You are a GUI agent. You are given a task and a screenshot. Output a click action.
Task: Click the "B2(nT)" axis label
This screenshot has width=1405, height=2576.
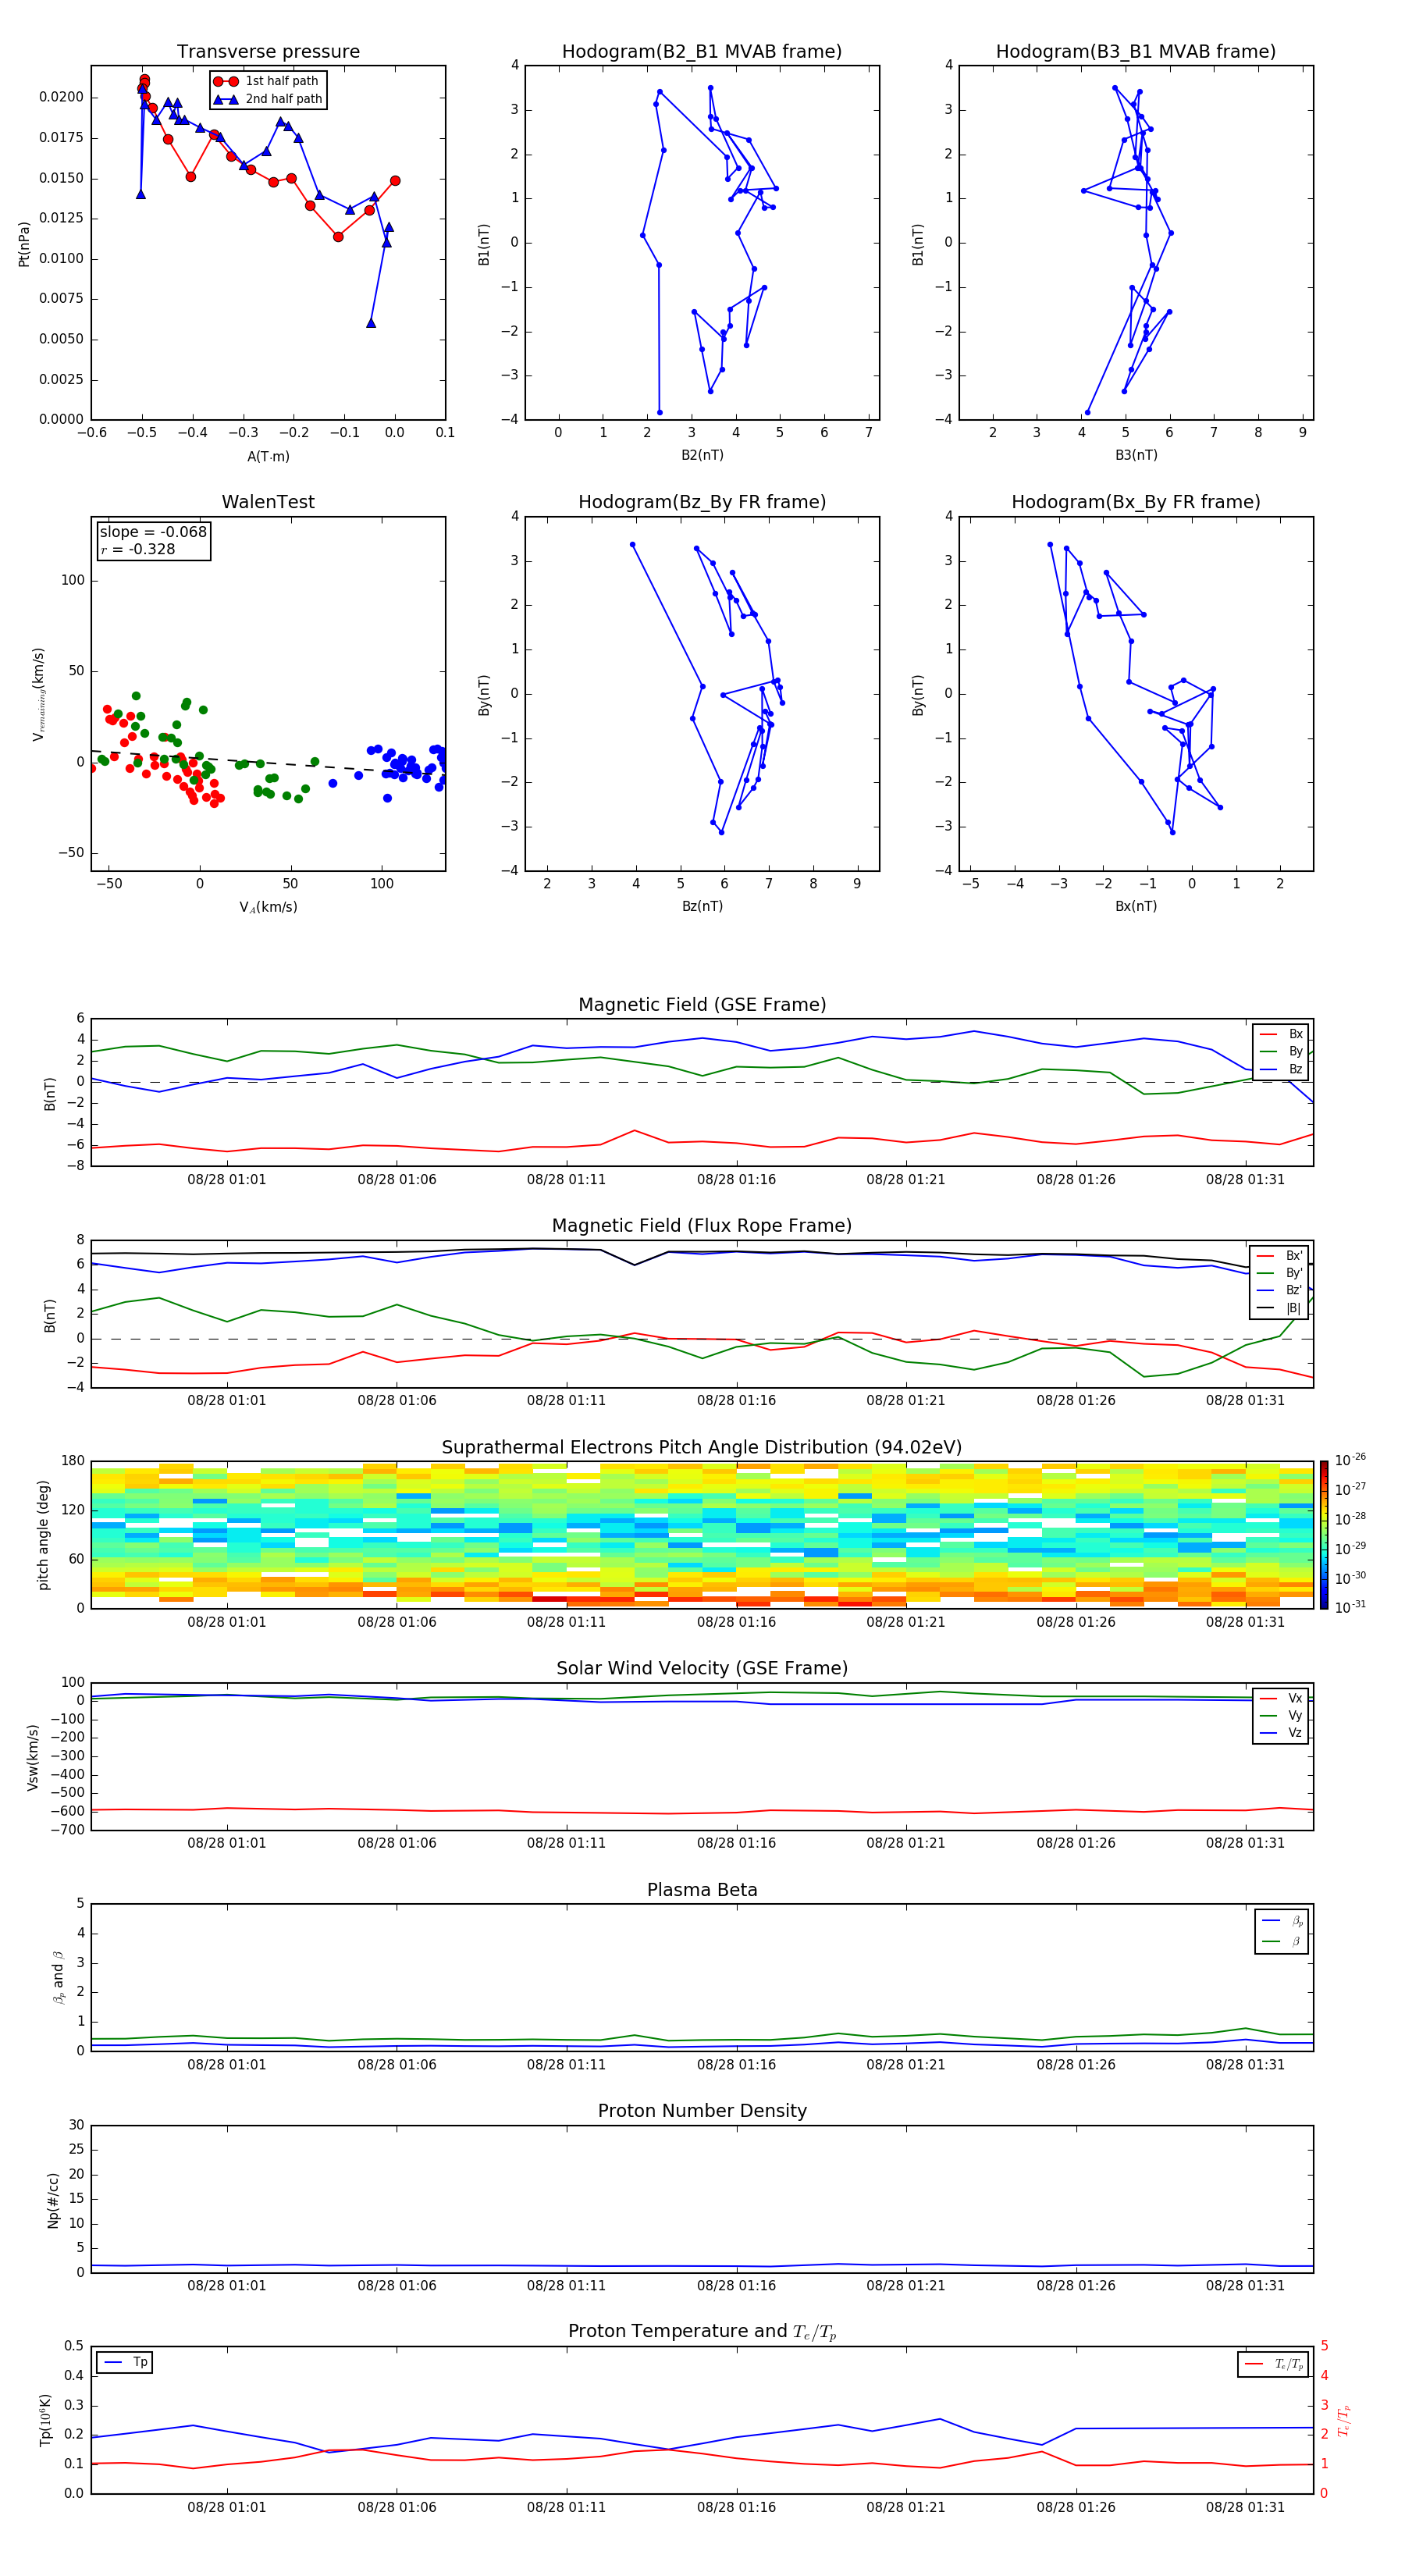pyautogui.click(x=702, y=455)
